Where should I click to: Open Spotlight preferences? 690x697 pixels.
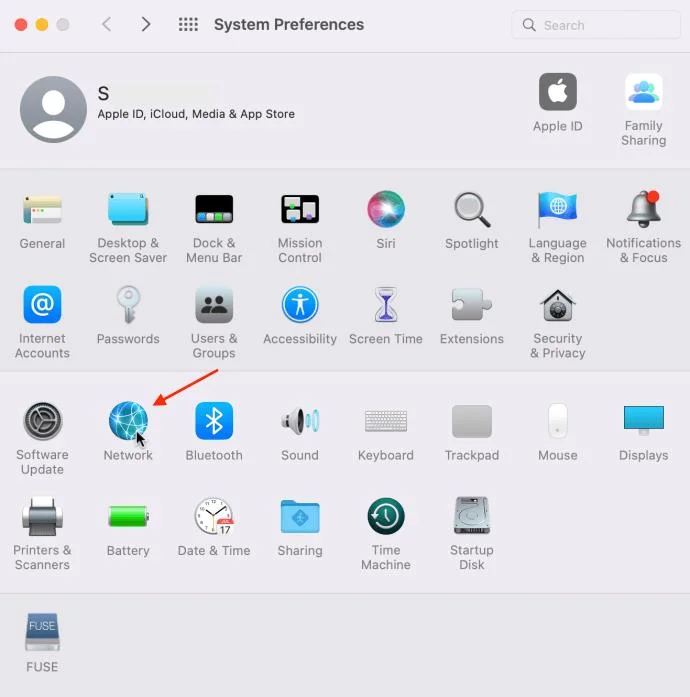pyautogui.click(x=472, y=209)
